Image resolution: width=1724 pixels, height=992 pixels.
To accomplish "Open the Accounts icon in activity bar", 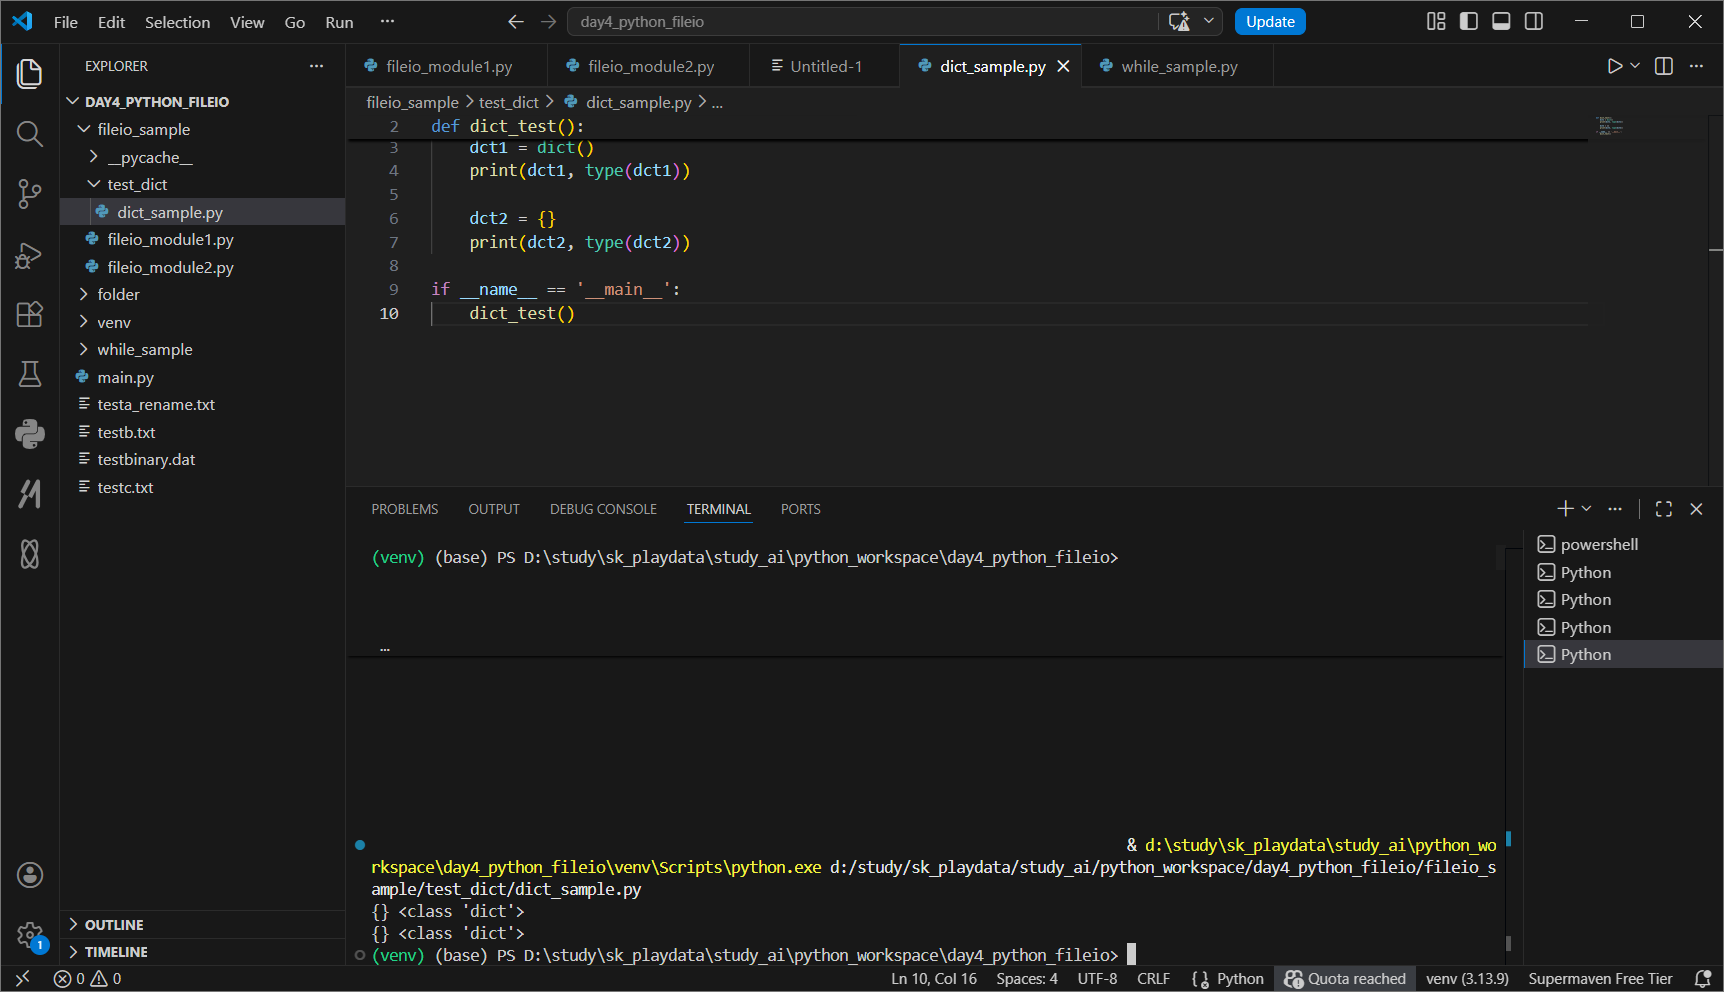I will (x=30, y=875).
